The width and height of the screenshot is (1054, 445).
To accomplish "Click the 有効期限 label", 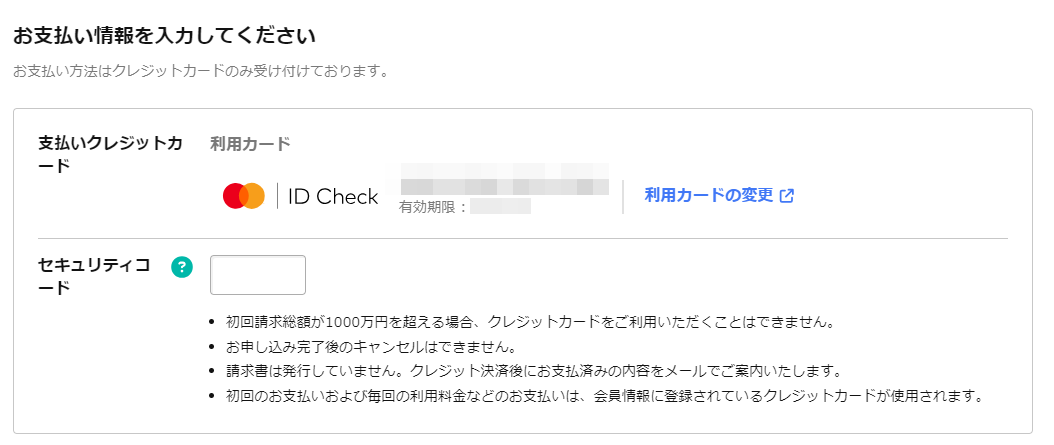I will (x=432, y=206).
